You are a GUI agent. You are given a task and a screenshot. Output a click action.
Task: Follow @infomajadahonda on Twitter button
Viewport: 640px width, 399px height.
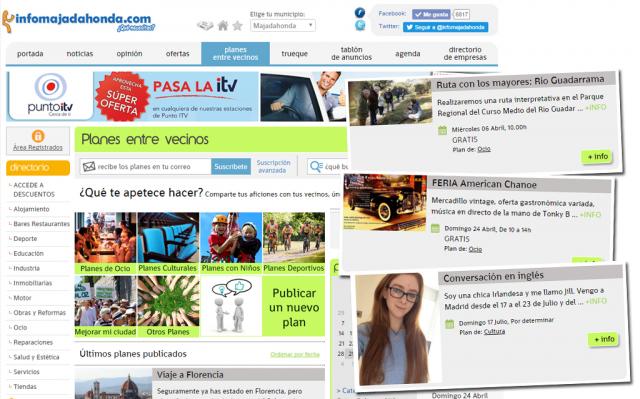(446, 27)
